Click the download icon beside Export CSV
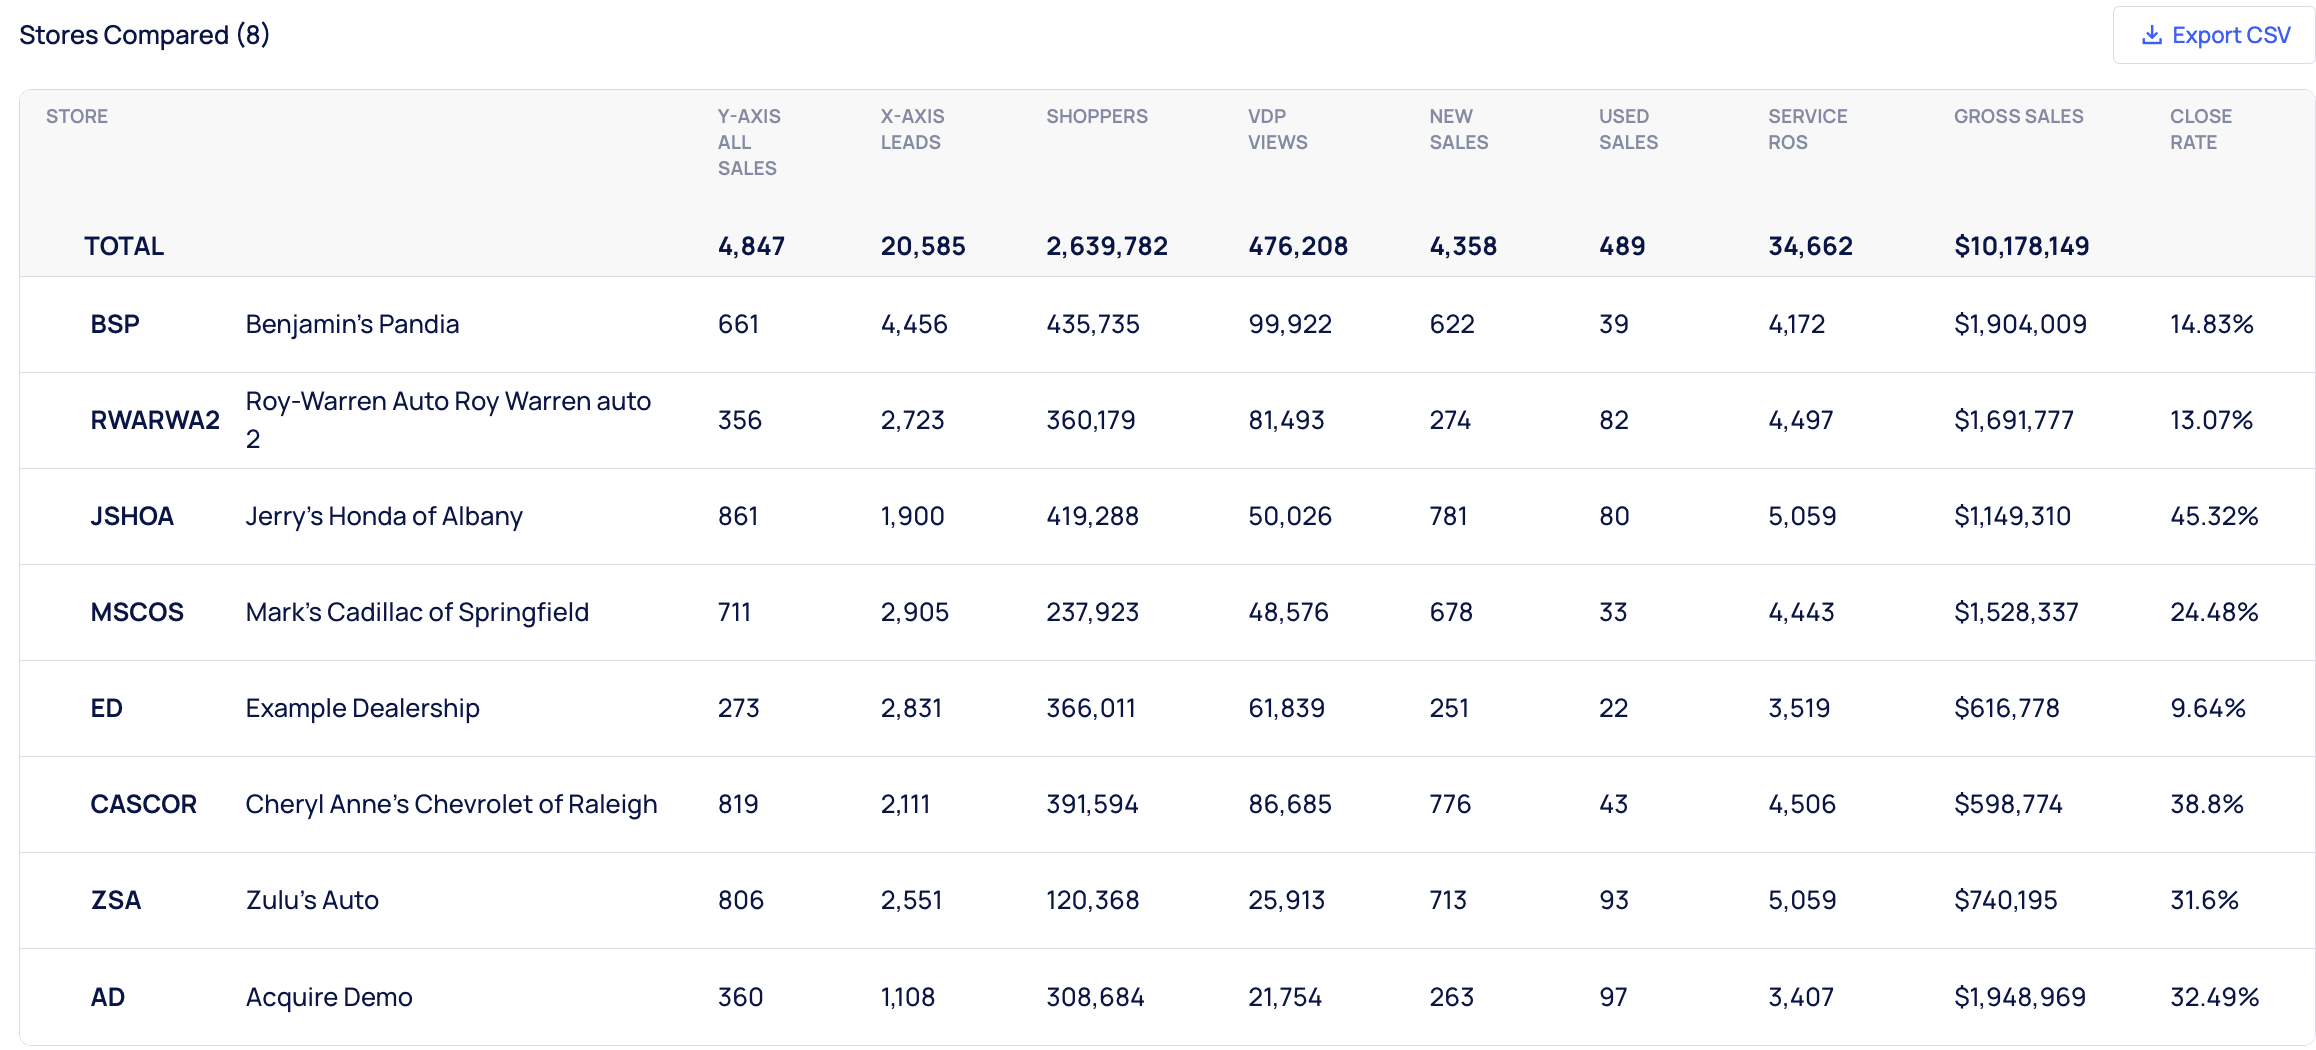The image size is (2316, 1050). pyautogui.click(x=2151, y=36)
